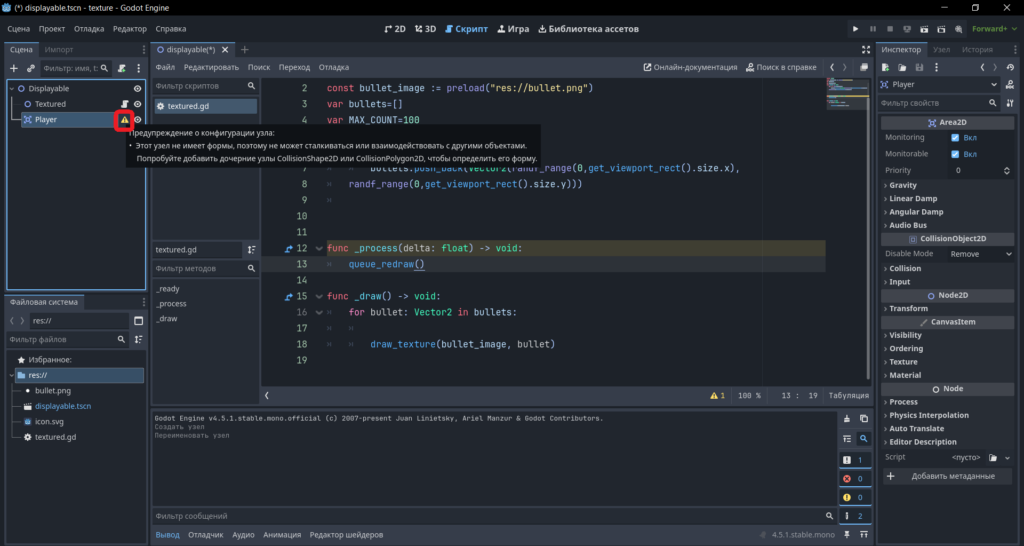Open the script icon on the Textured node
This screenshot has height=546, width=1024.
tap(125, 104)
